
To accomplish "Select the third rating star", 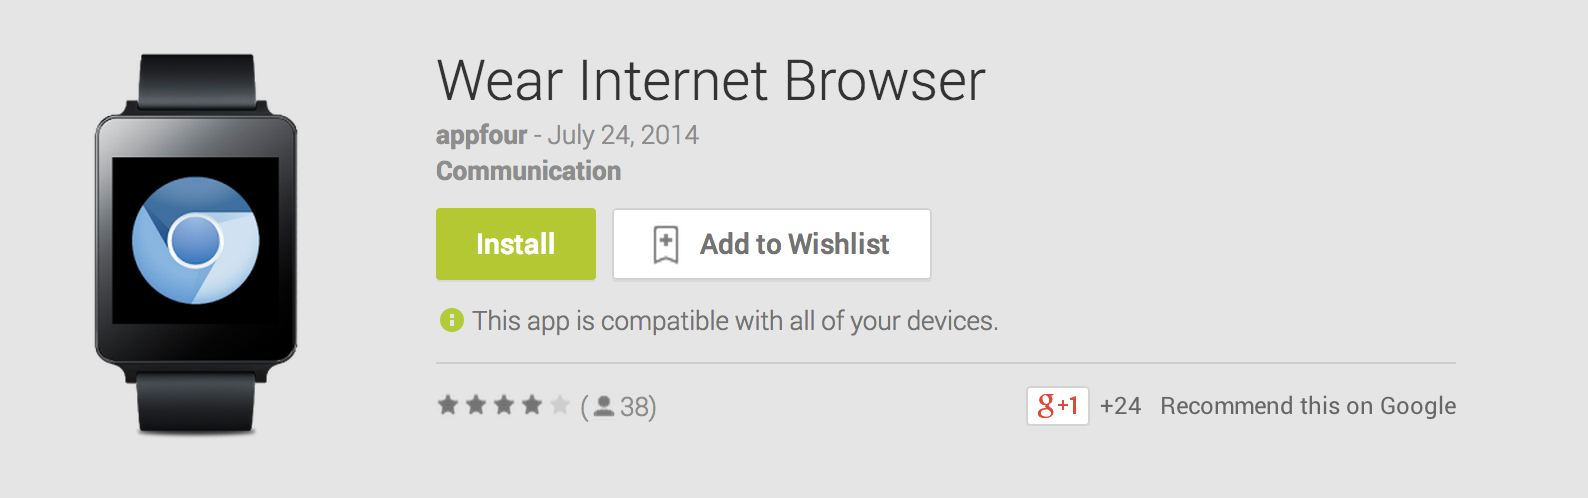I will point(504,405).
